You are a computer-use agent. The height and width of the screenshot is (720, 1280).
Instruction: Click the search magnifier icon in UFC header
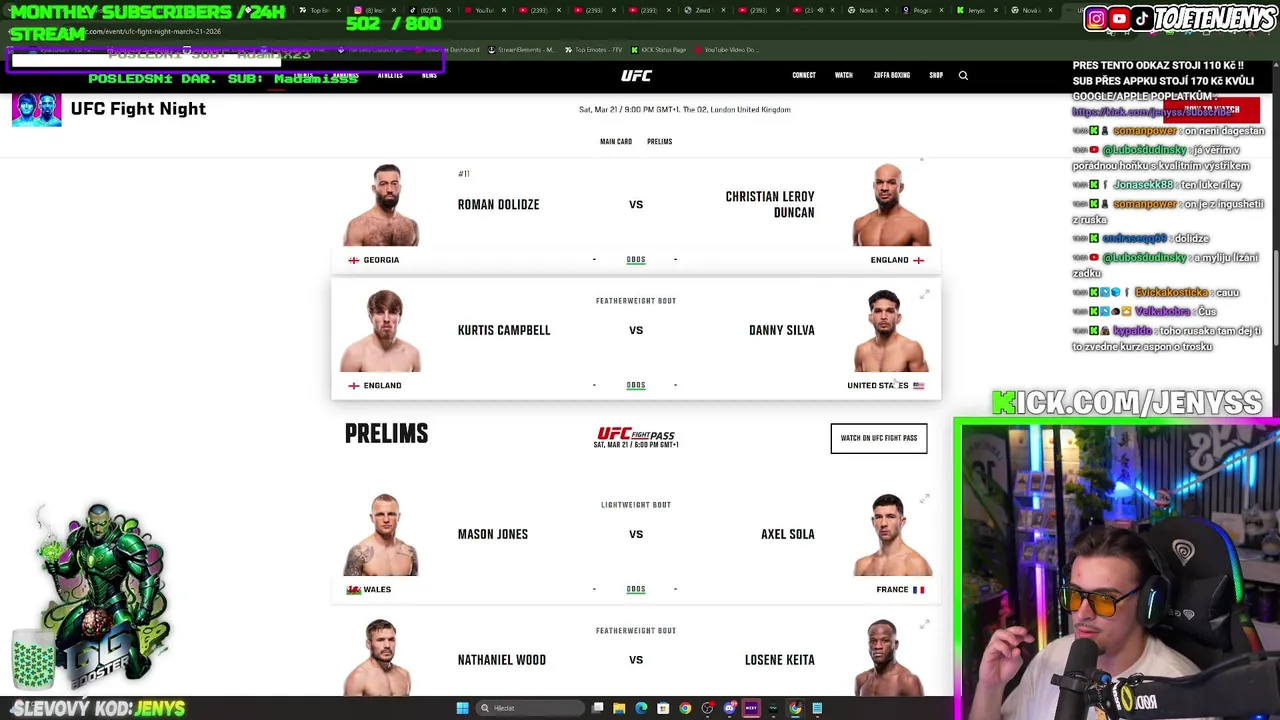[963, 75]
